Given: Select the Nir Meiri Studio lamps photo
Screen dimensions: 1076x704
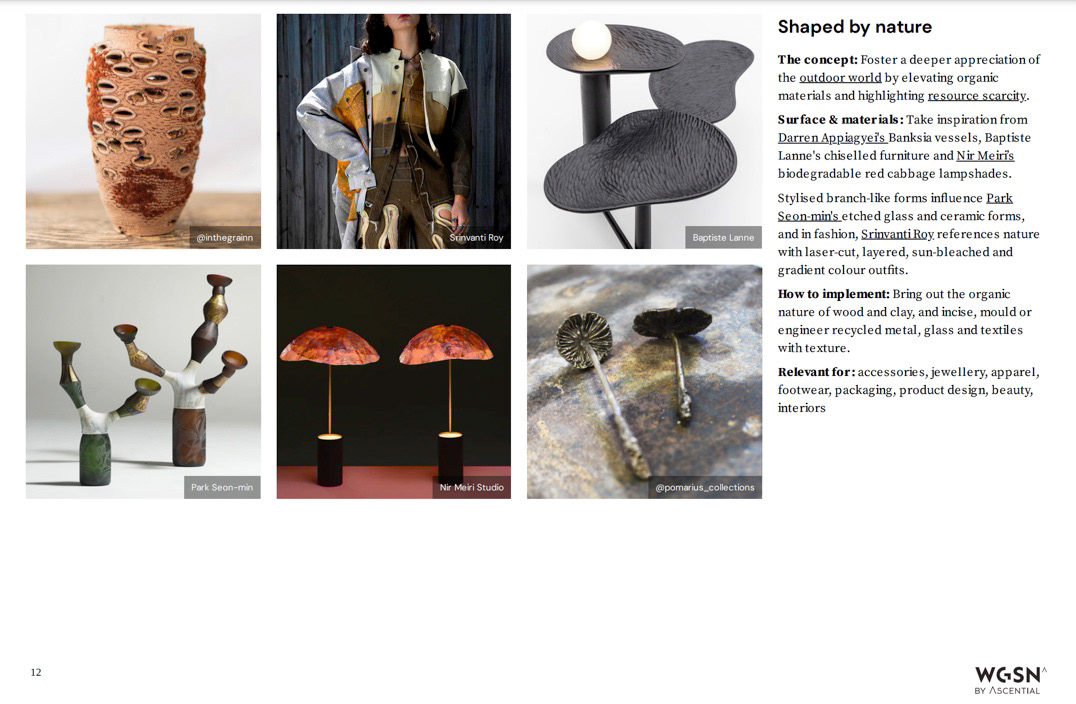Looking at the screenshot, I should tap(394, 382).
